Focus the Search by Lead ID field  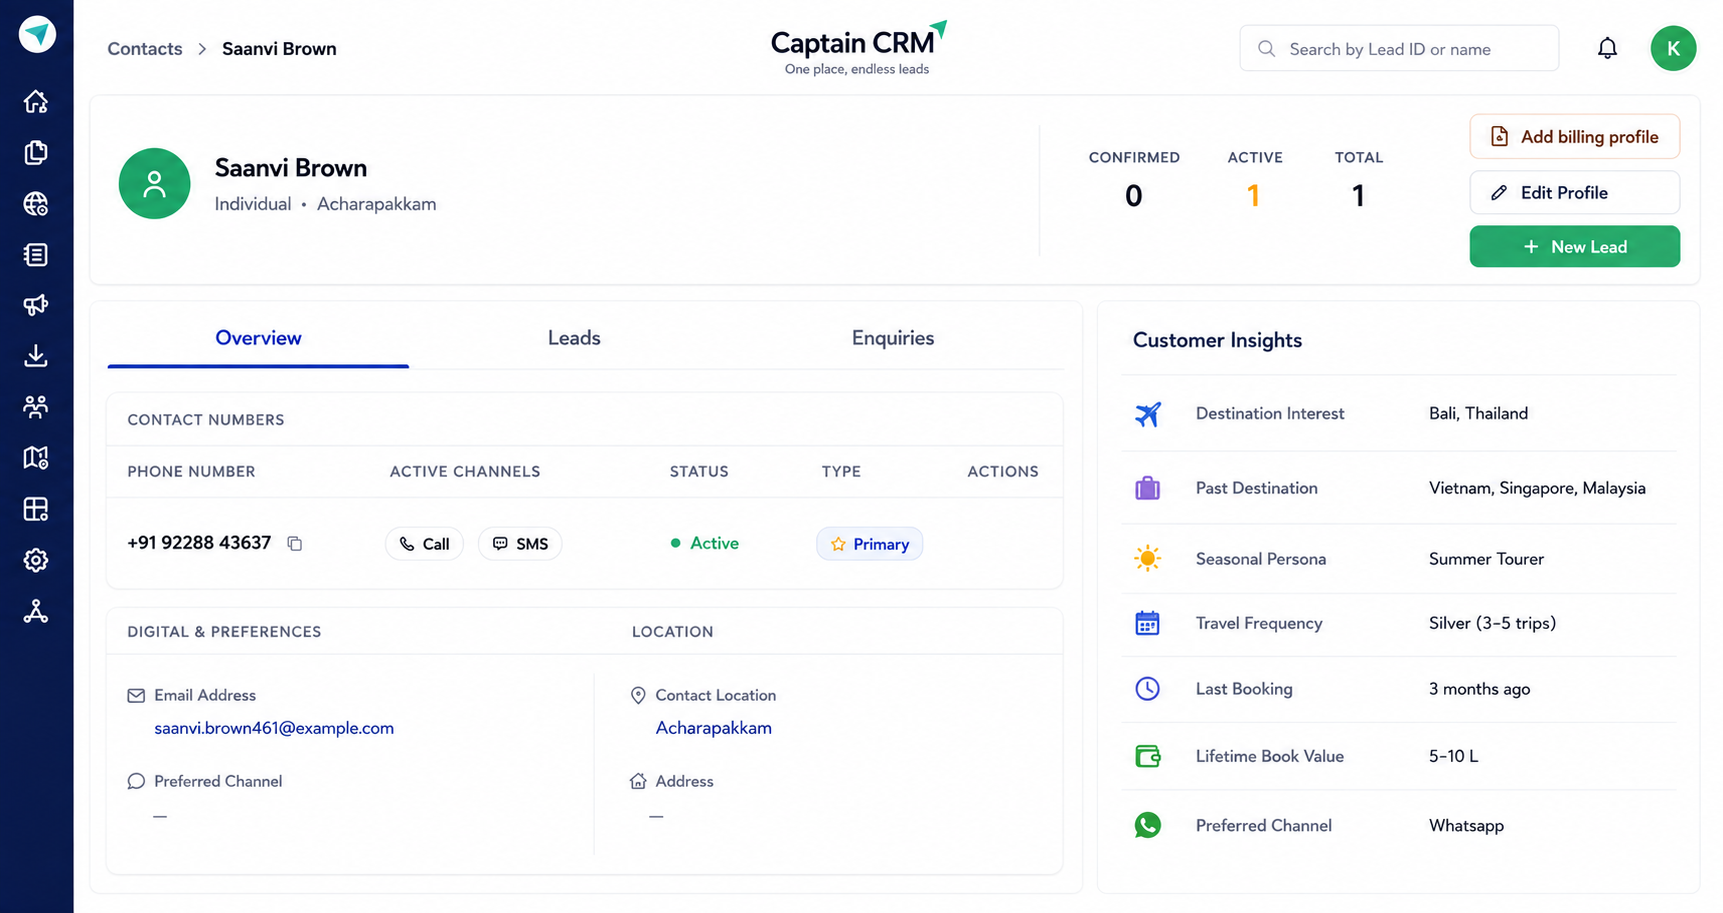click(1399, 48)
